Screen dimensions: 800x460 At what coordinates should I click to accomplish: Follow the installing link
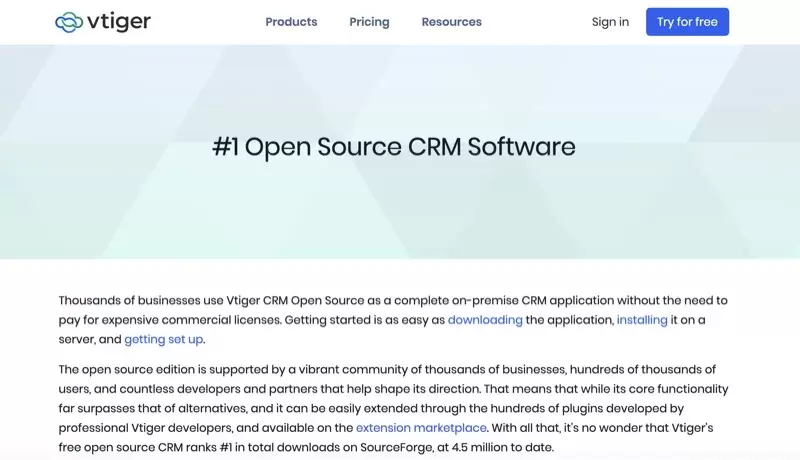(x=642, y=320)
